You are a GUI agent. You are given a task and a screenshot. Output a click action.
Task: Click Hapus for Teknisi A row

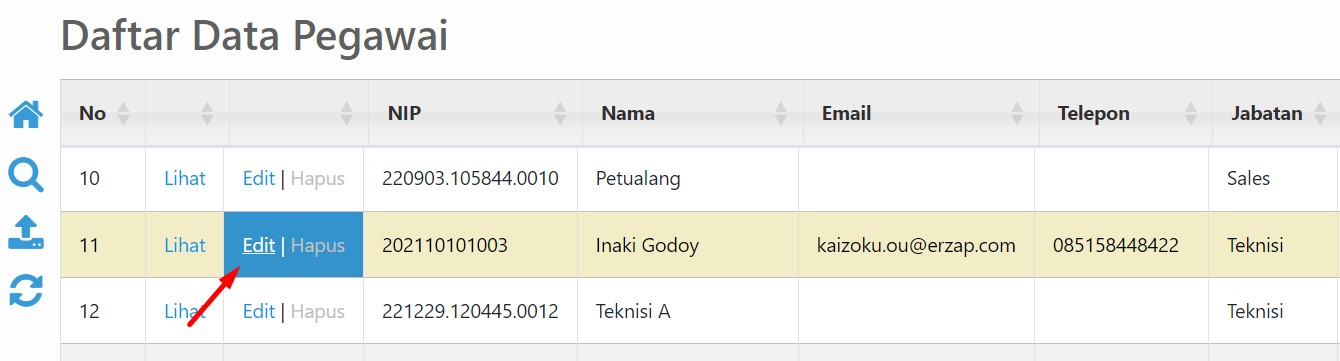point(318,311)
